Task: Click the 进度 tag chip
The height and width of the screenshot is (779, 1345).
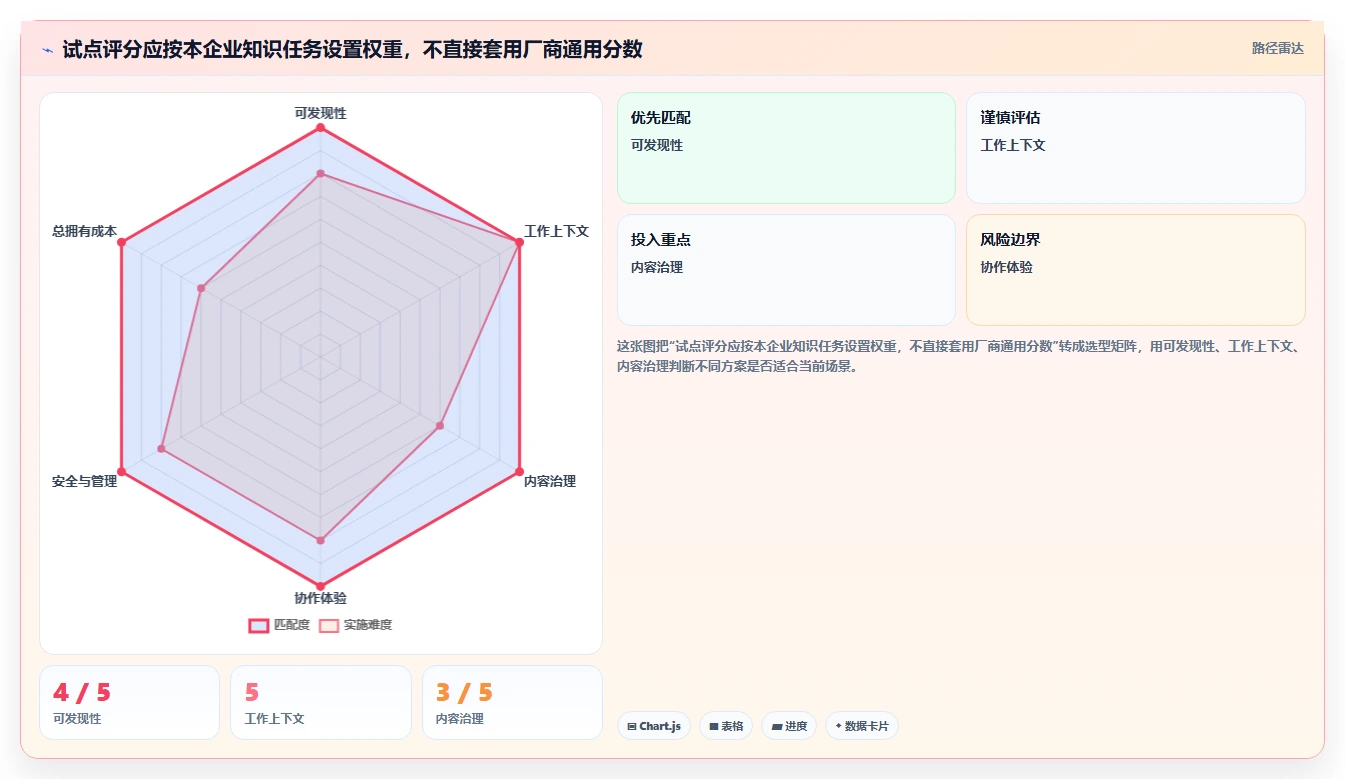Action: 789,726
